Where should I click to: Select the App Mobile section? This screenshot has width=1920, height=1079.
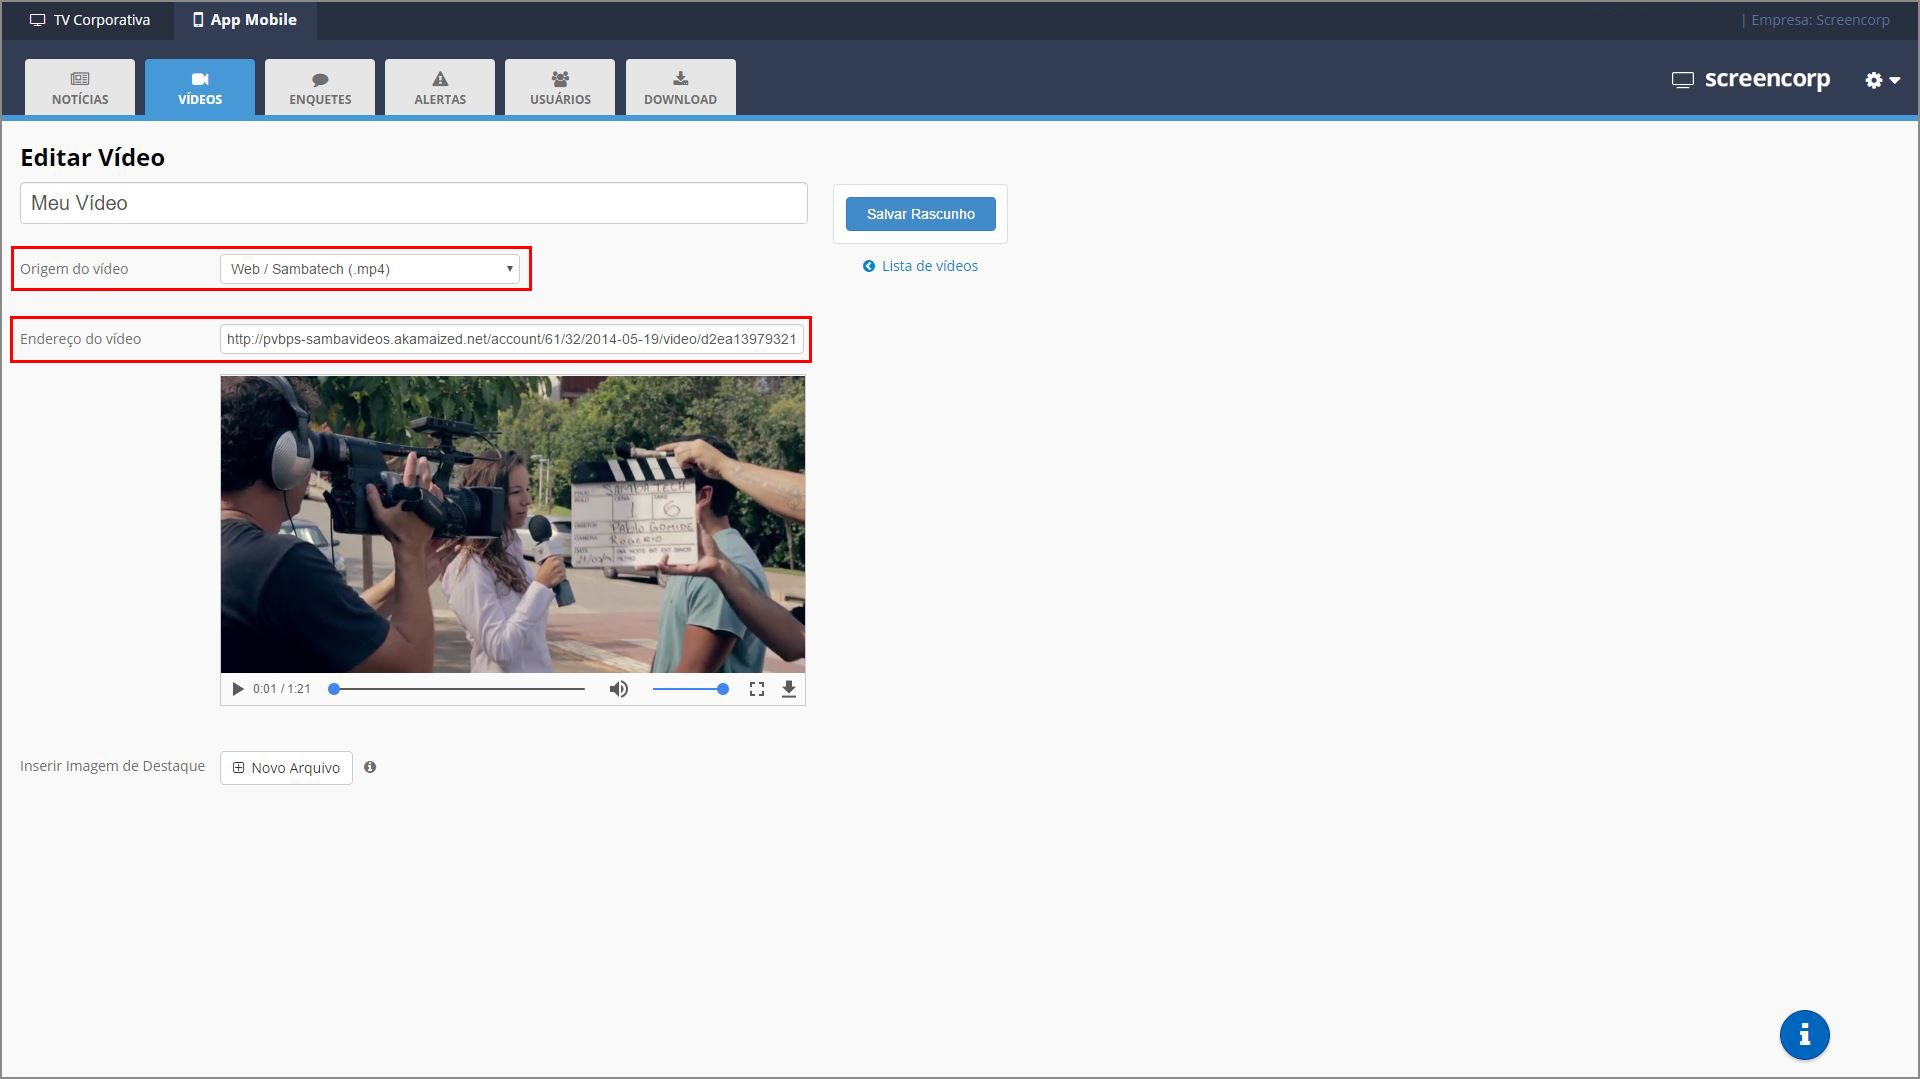tap(245, 20)
